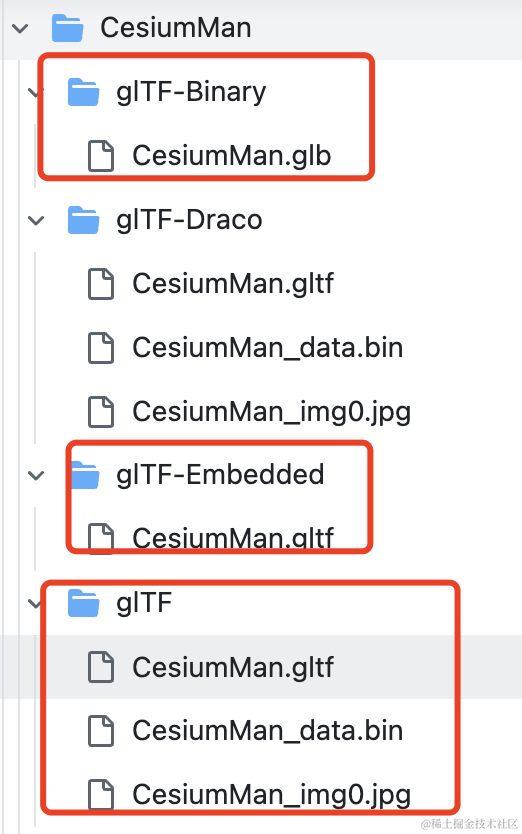Select the glTF-Draco folder label
Image resolution: width=522 pixels, height=834 pixels.
coord(189,220)
